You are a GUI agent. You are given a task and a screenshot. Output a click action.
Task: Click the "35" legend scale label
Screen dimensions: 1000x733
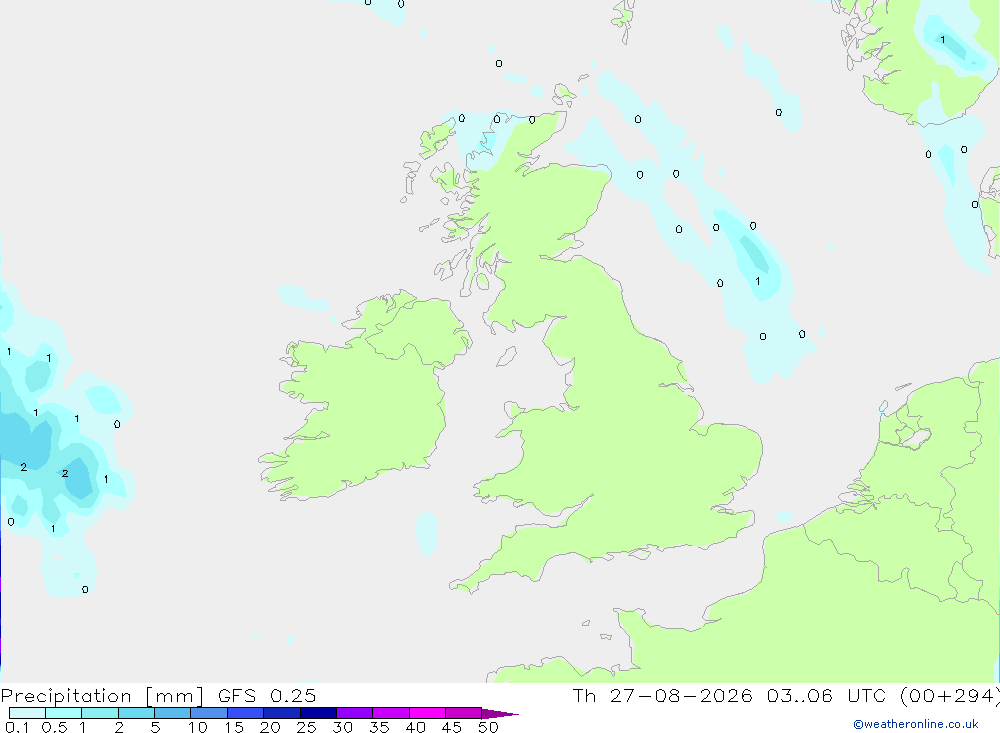(379, 727)
